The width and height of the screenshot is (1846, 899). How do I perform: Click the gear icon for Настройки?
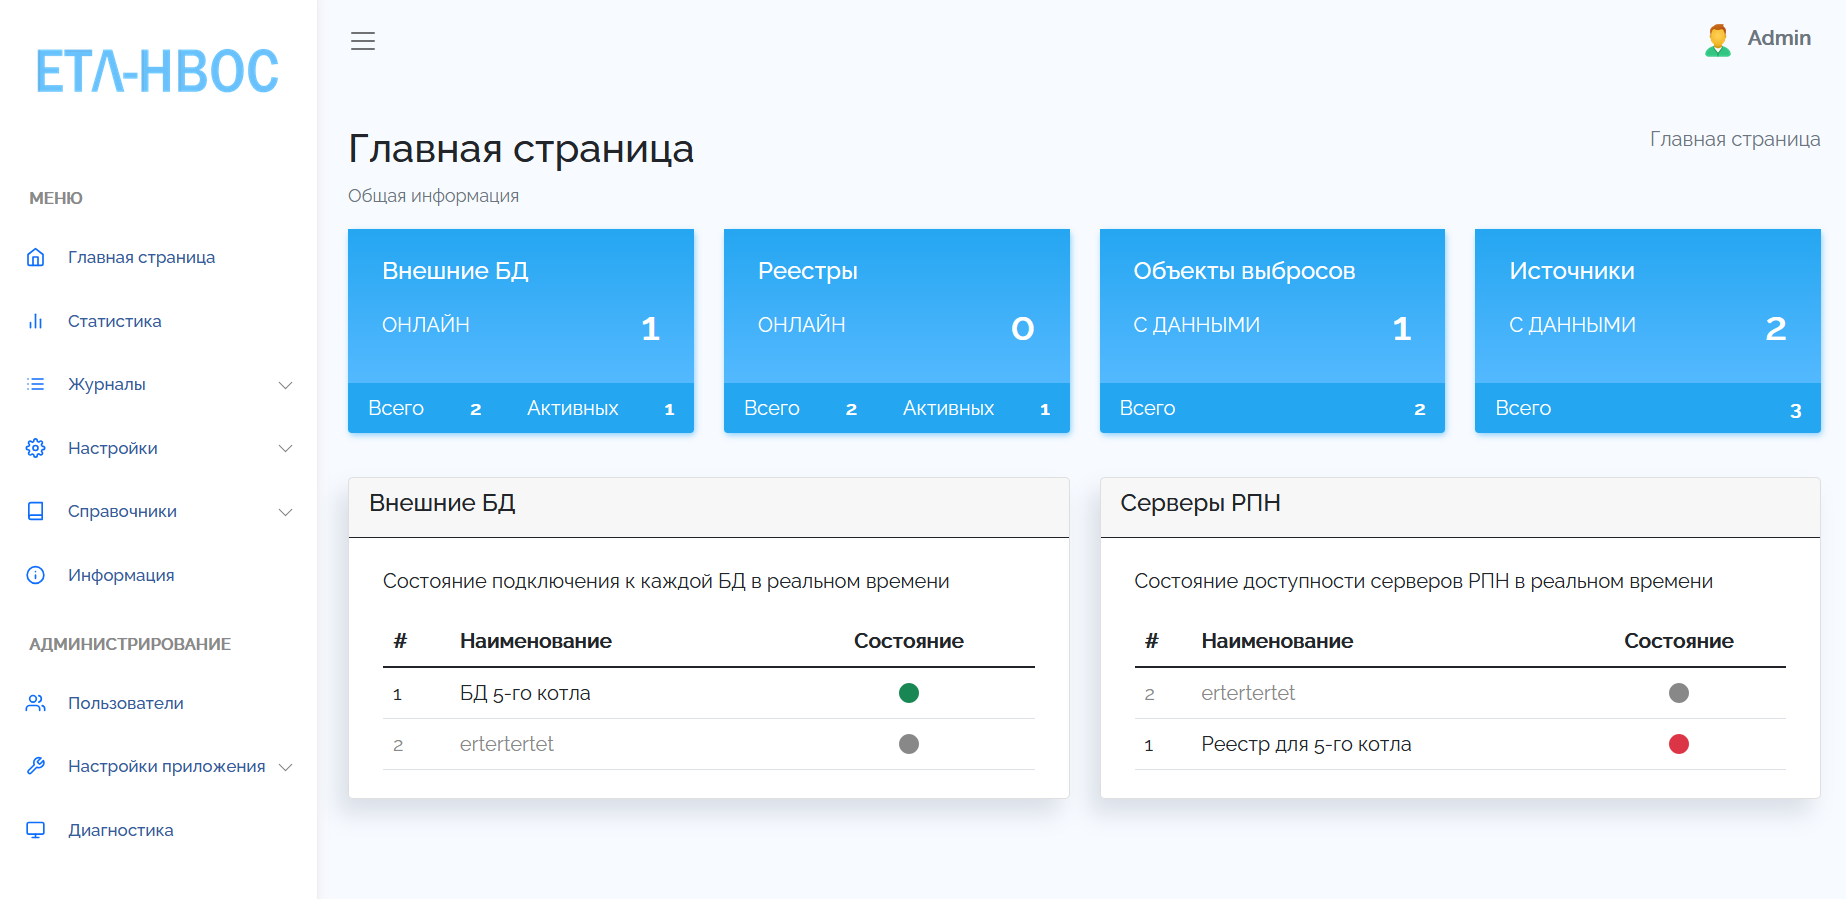(x=36, y=448)
